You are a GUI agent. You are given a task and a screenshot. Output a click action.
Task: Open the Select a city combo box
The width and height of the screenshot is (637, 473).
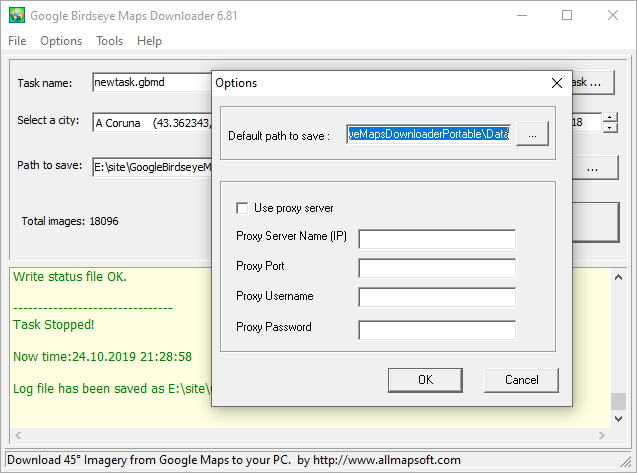tap(152, 123)
